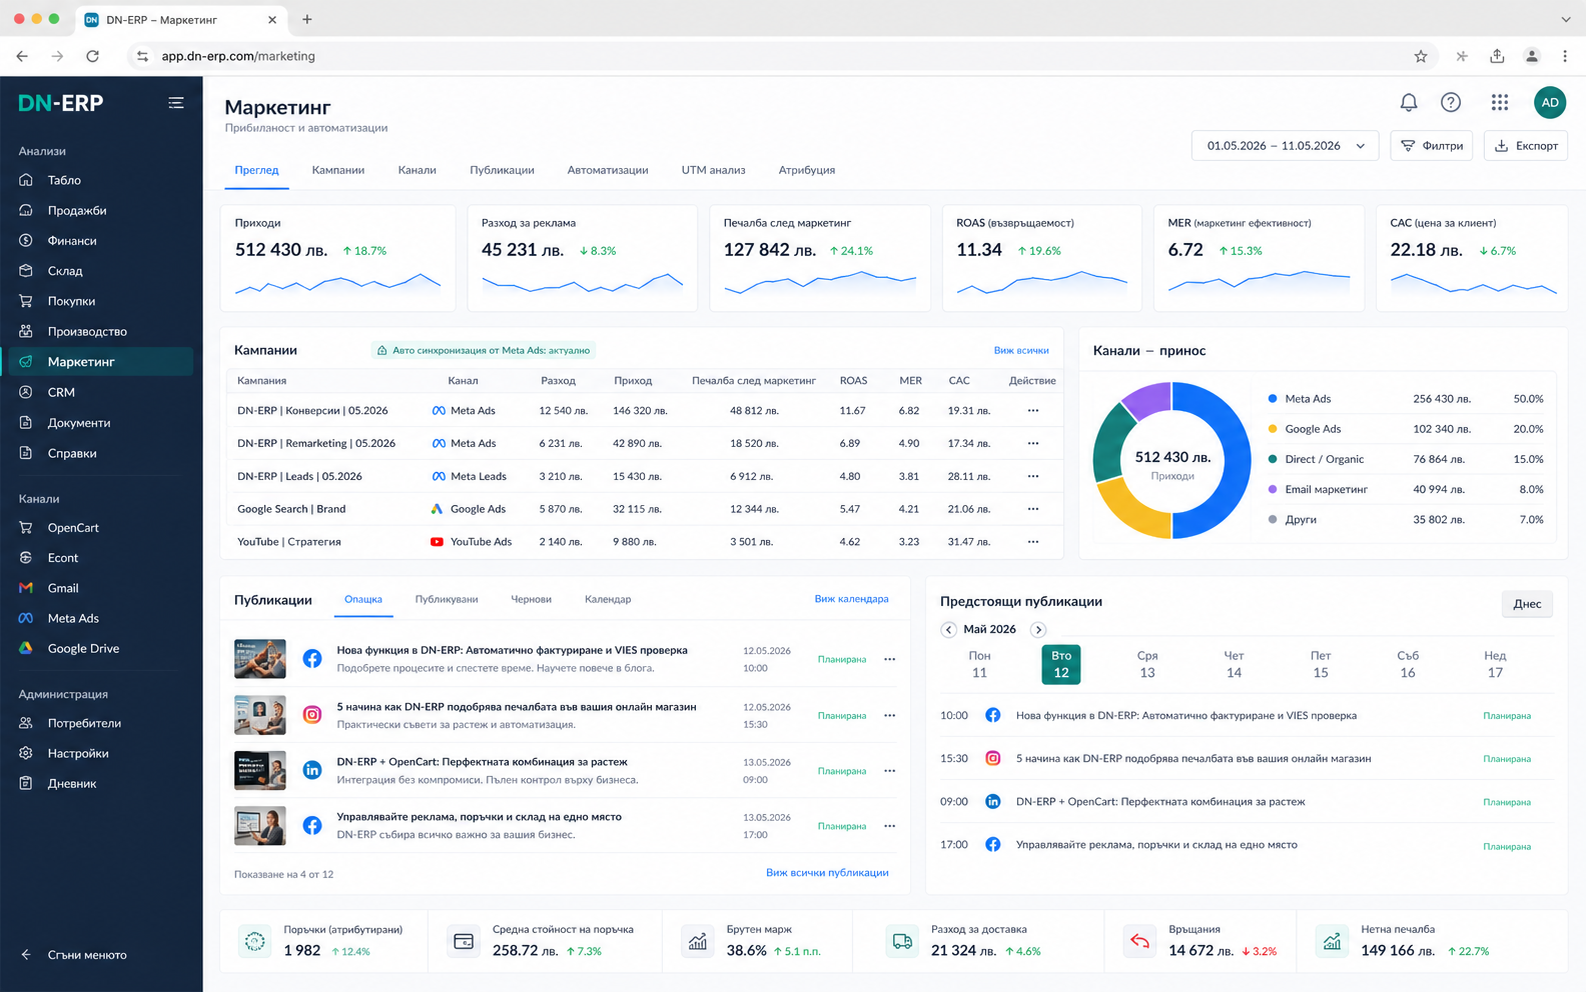Click the yellow Google Ads legend dot
Screen dimensions: 1586x992
pos(1272,429)
